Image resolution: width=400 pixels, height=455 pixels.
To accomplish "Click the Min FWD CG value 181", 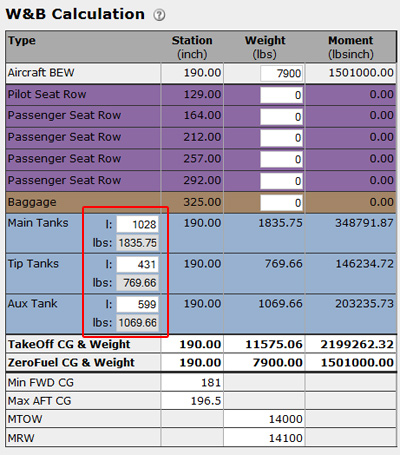I will 211,383.
